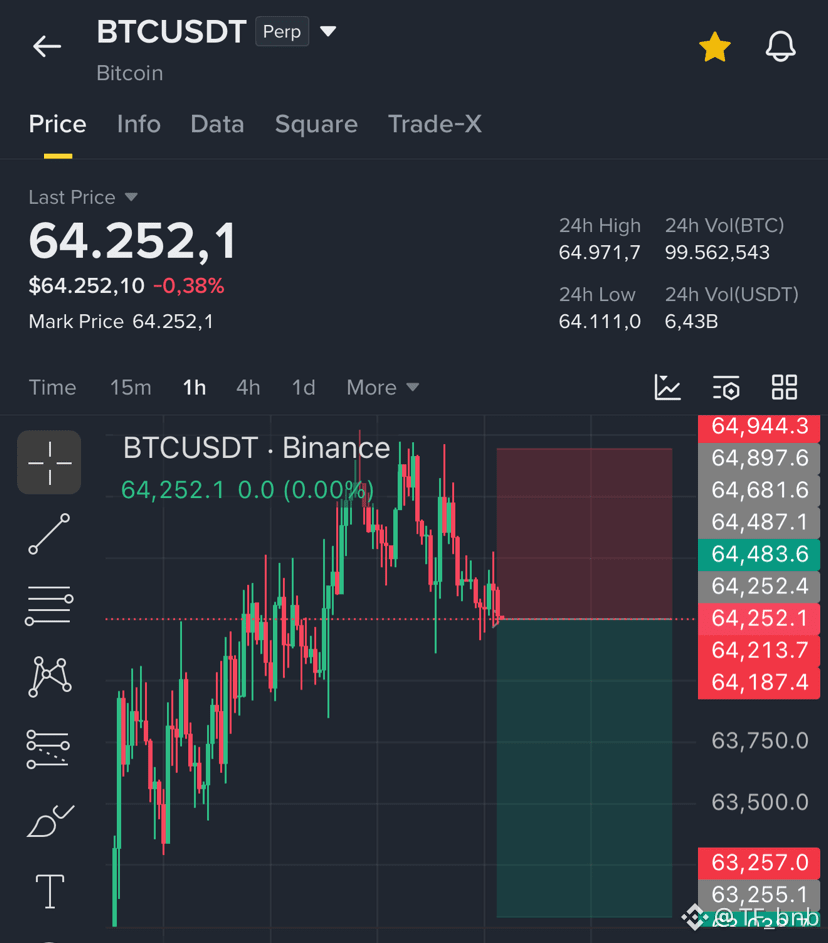Open the Square tab

point(316,124)
